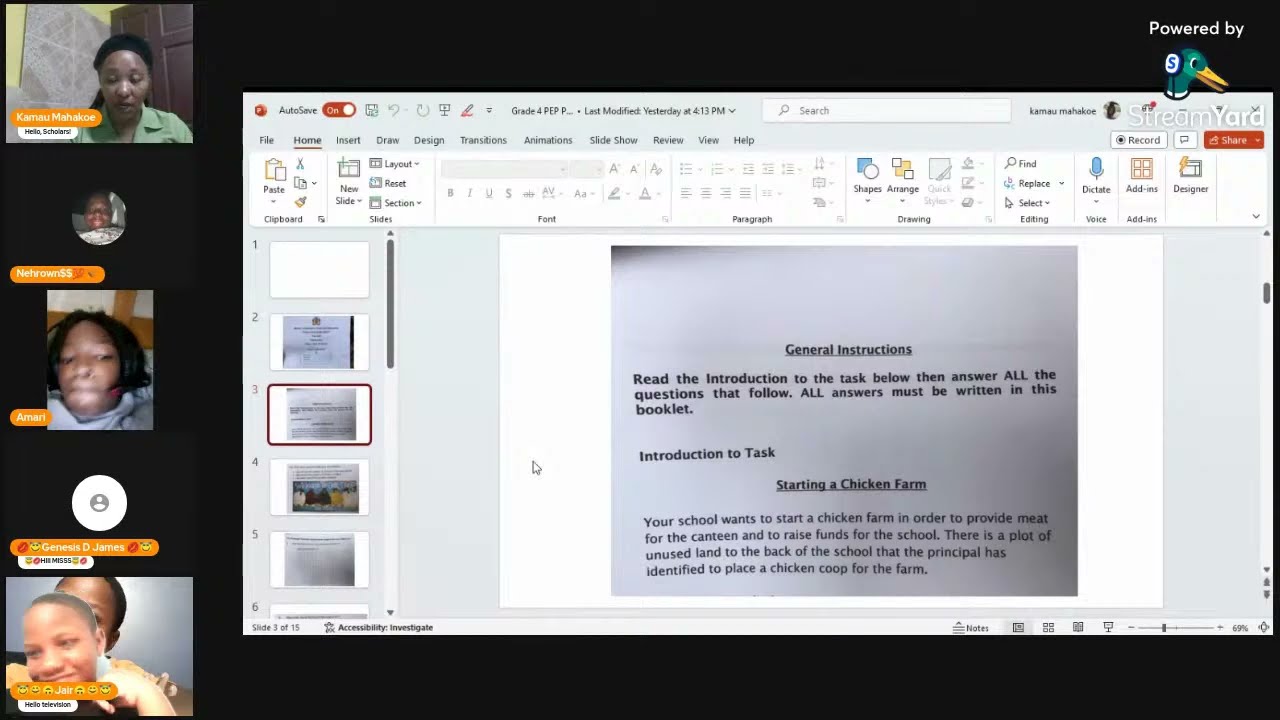Screen dimensions: 1280x720
Task: Open the Add-ins icon
Action: (x=1141, y=168)
